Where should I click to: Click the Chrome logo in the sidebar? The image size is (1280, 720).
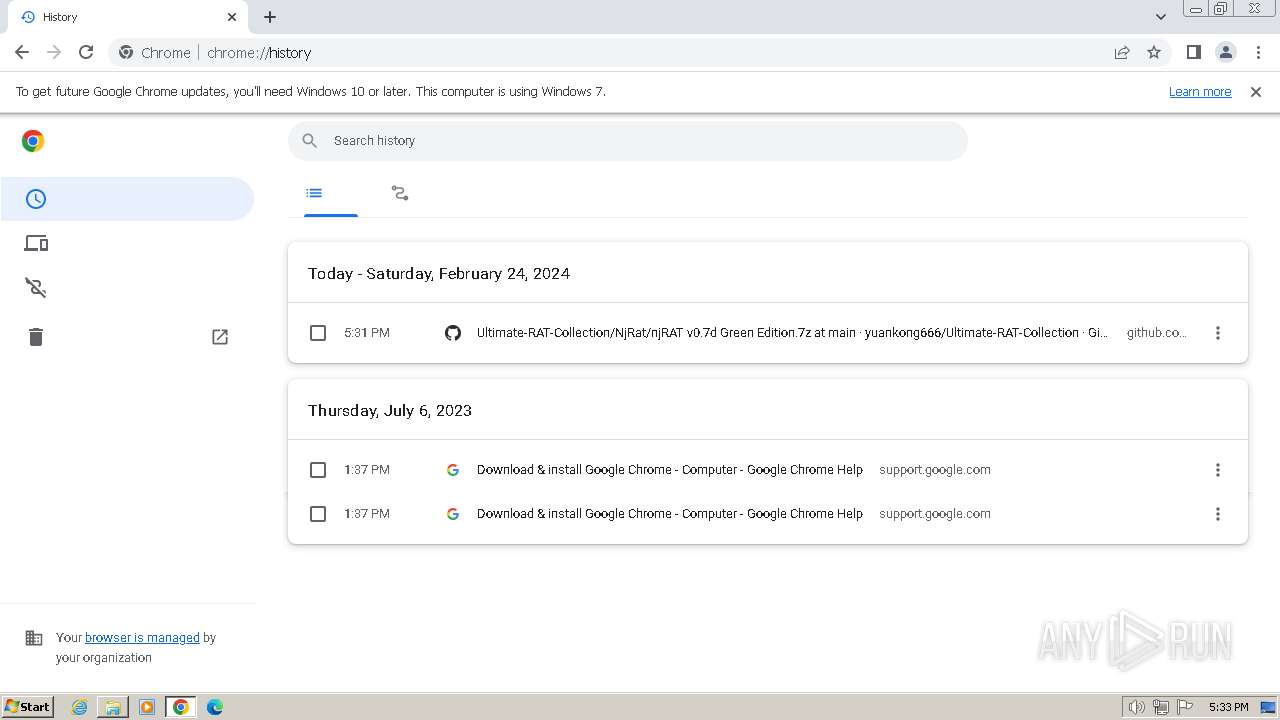[33, 141]
